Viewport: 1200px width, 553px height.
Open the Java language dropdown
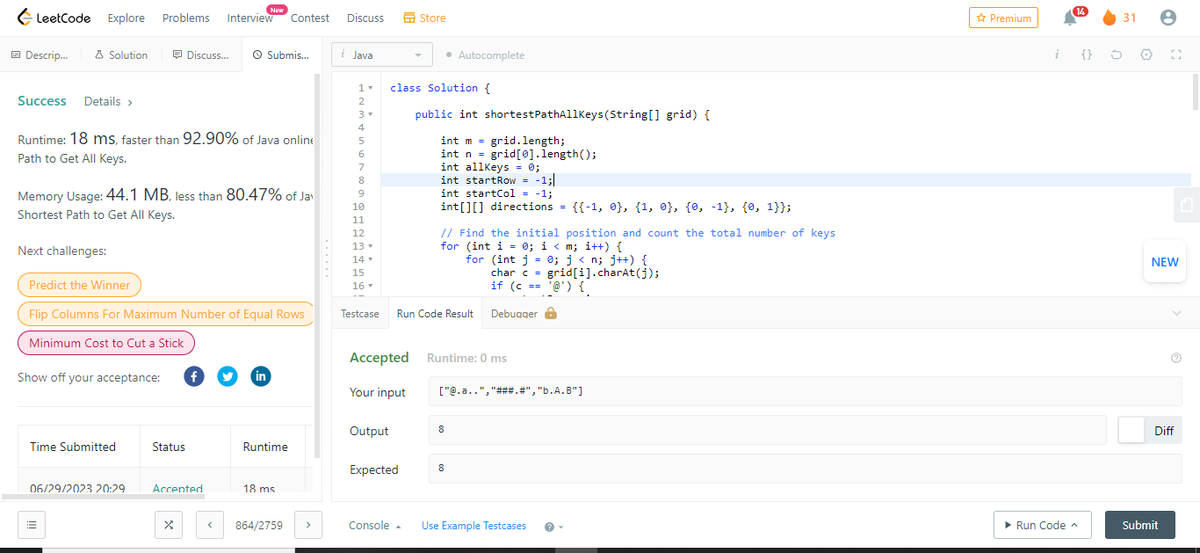pos(382,55)
